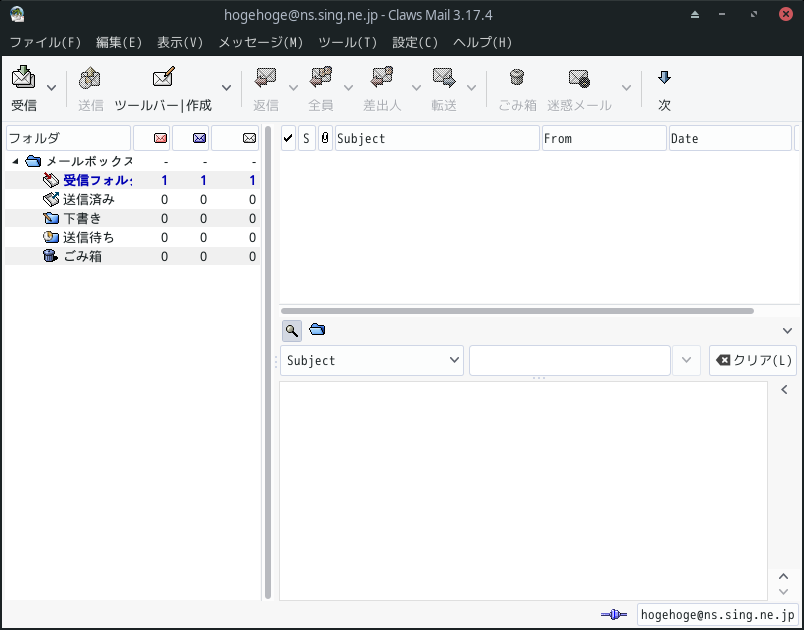Open the ヘルプ(H) menu
This screenshot has height=630, width=804.
point(483,43)
